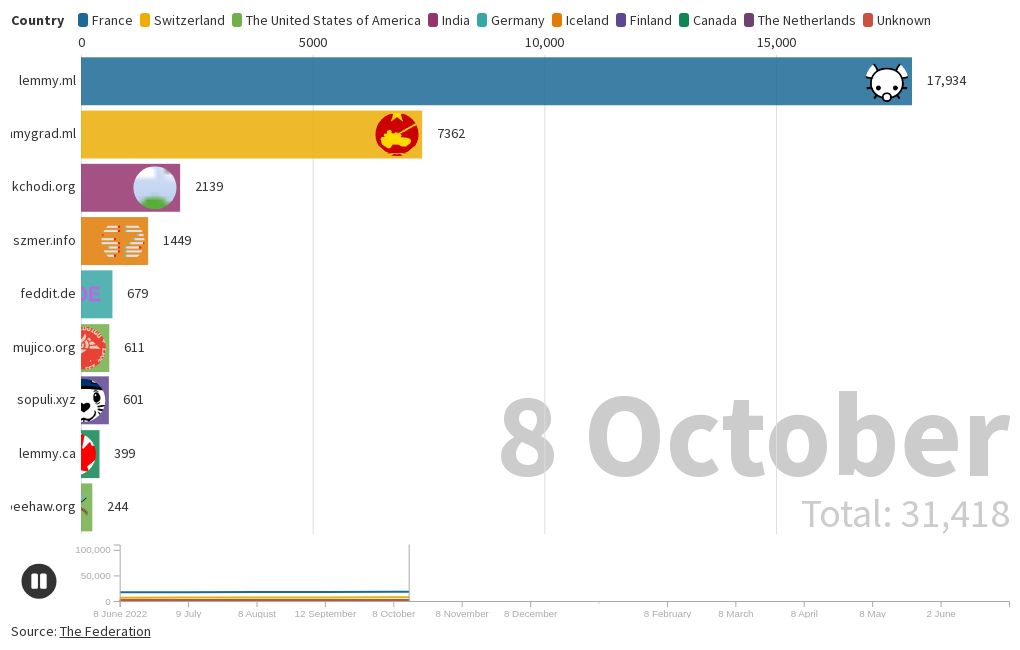Screen dimensions: 1020x650
Task: Click the lemmy.ca maple leaf icon
Action: [x=88, y=454]
